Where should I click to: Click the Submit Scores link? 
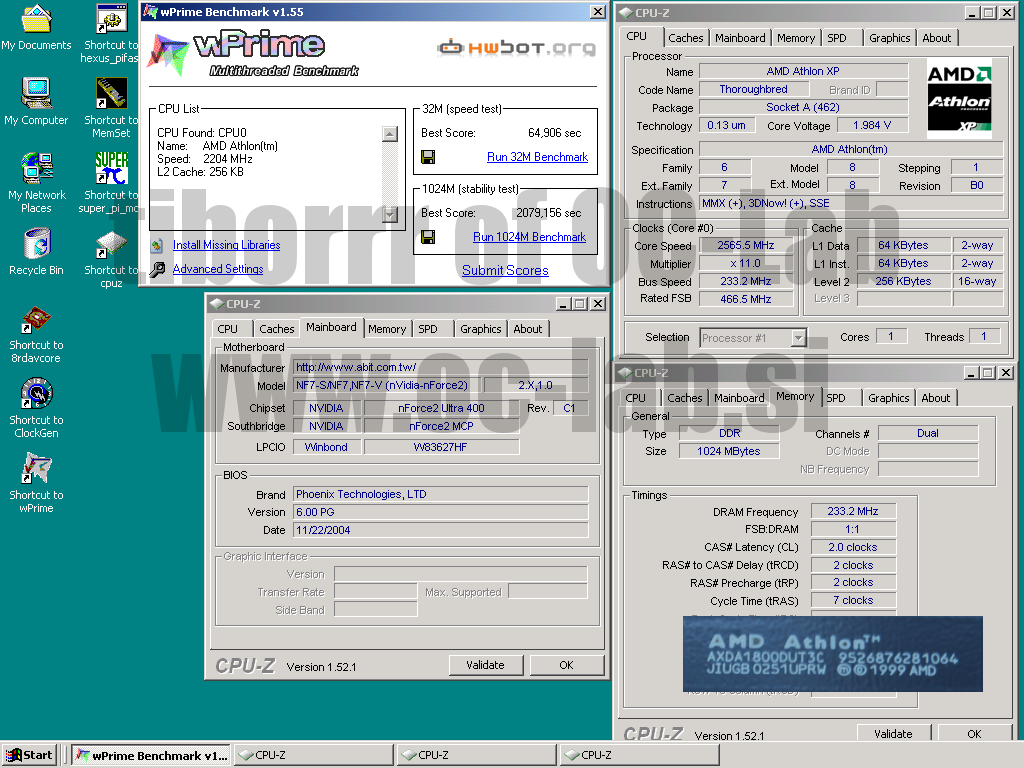click(505, 270)
